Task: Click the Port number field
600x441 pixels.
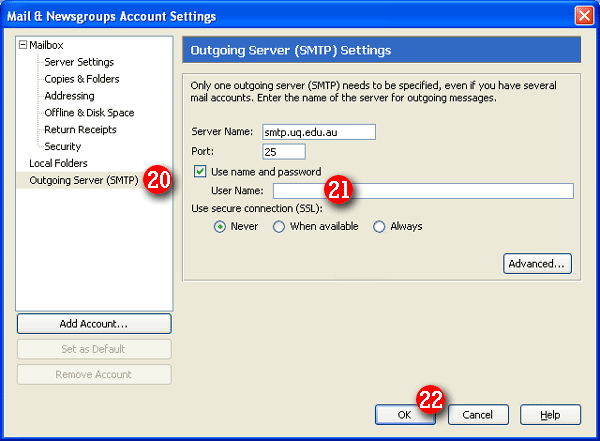Action: click(283, 152)
